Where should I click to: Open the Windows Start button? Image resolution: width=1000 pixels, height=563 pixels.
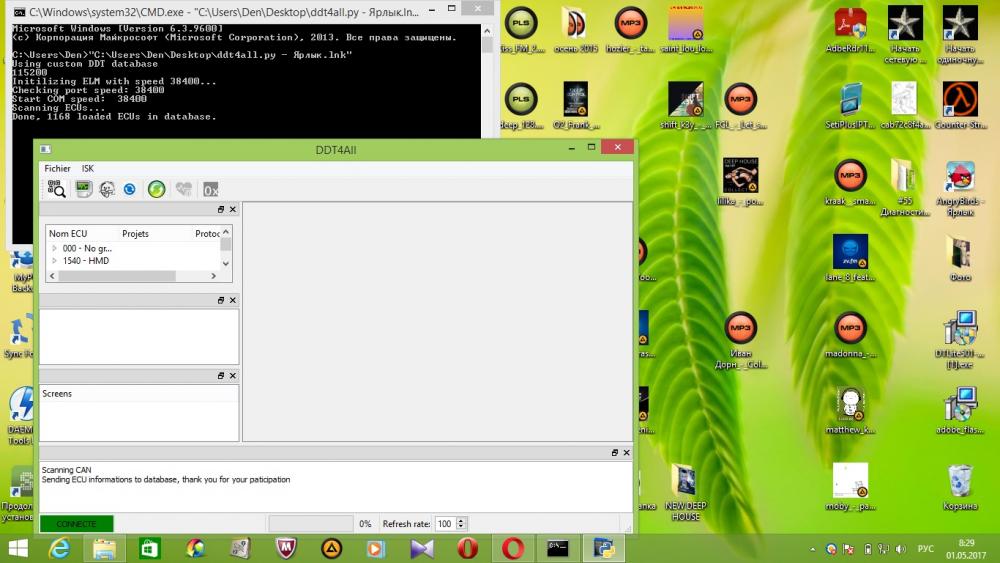pyautogui.click(x=18, y=548)
